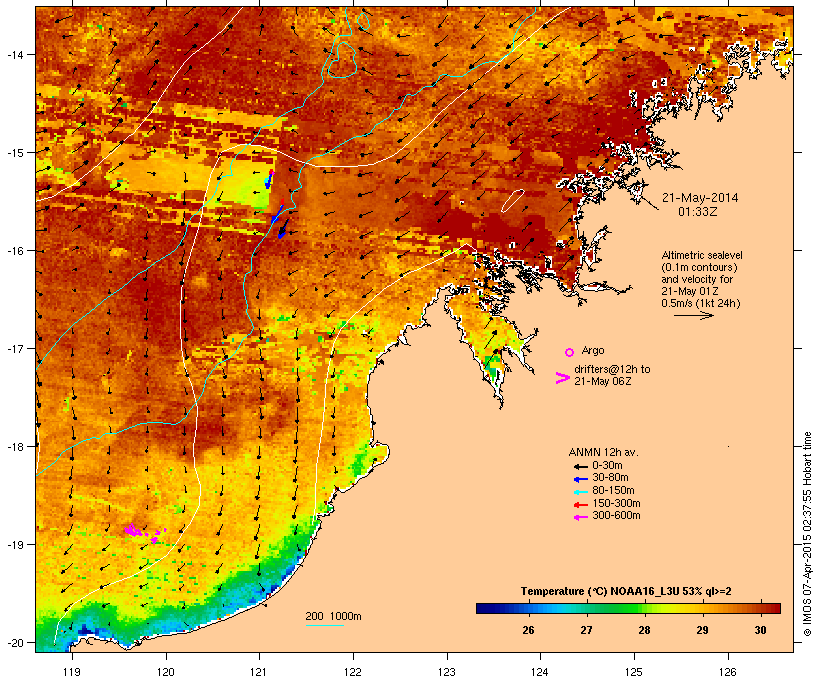This screenshot has height=680, width=820.
Task: Click the longitude axis label 120
Action: [166, 672]
